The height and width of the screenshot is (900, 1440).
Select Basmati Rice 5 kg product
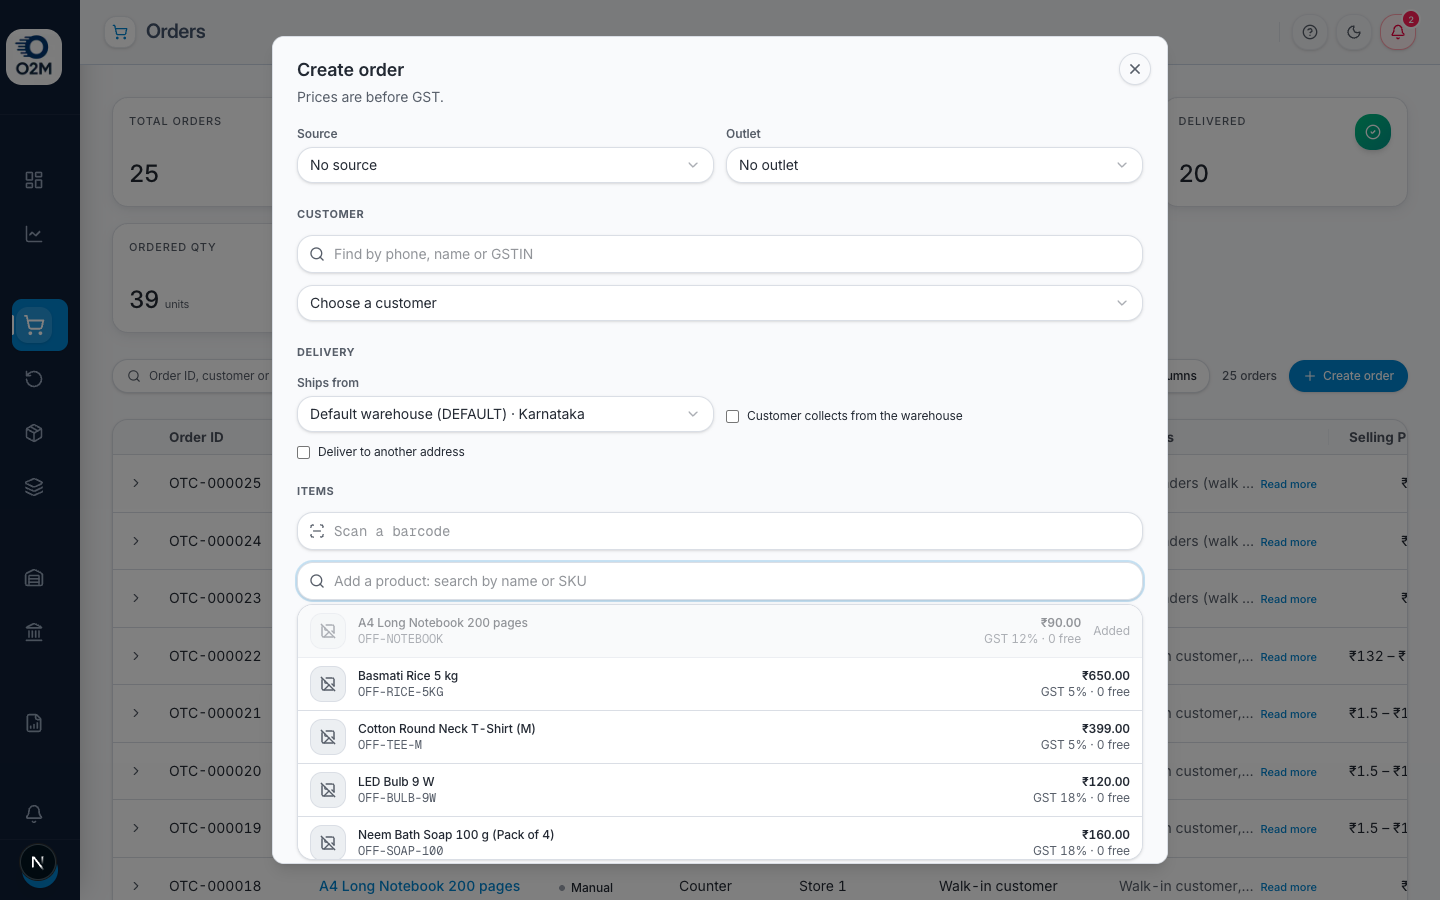720,684
